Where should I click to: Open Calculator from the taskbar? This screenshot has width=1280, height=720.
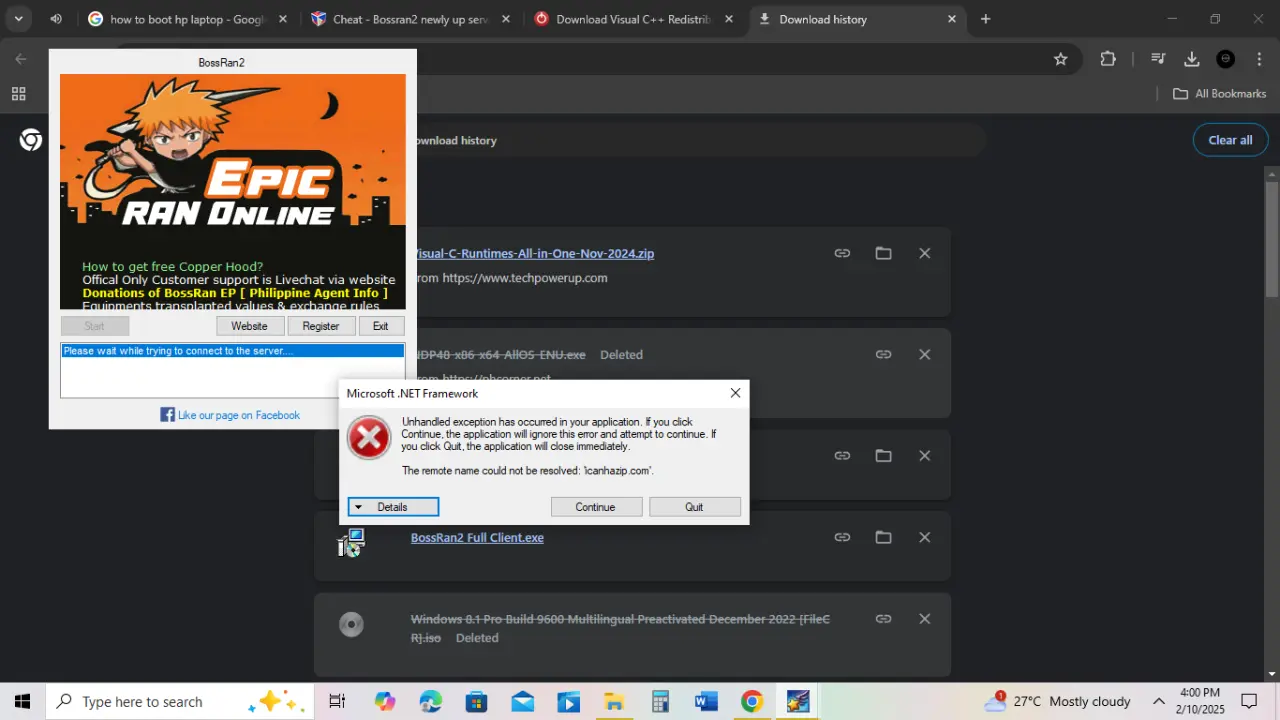(660, 701)
